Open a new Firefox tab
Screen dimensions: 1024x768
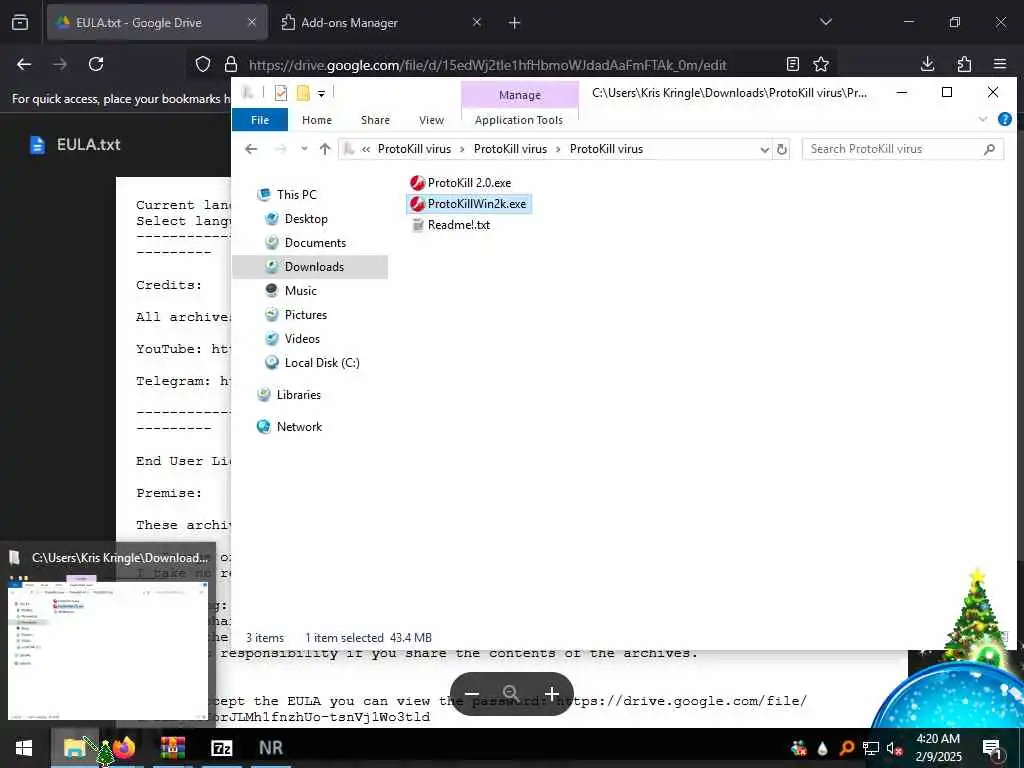(x=514, y=23)
